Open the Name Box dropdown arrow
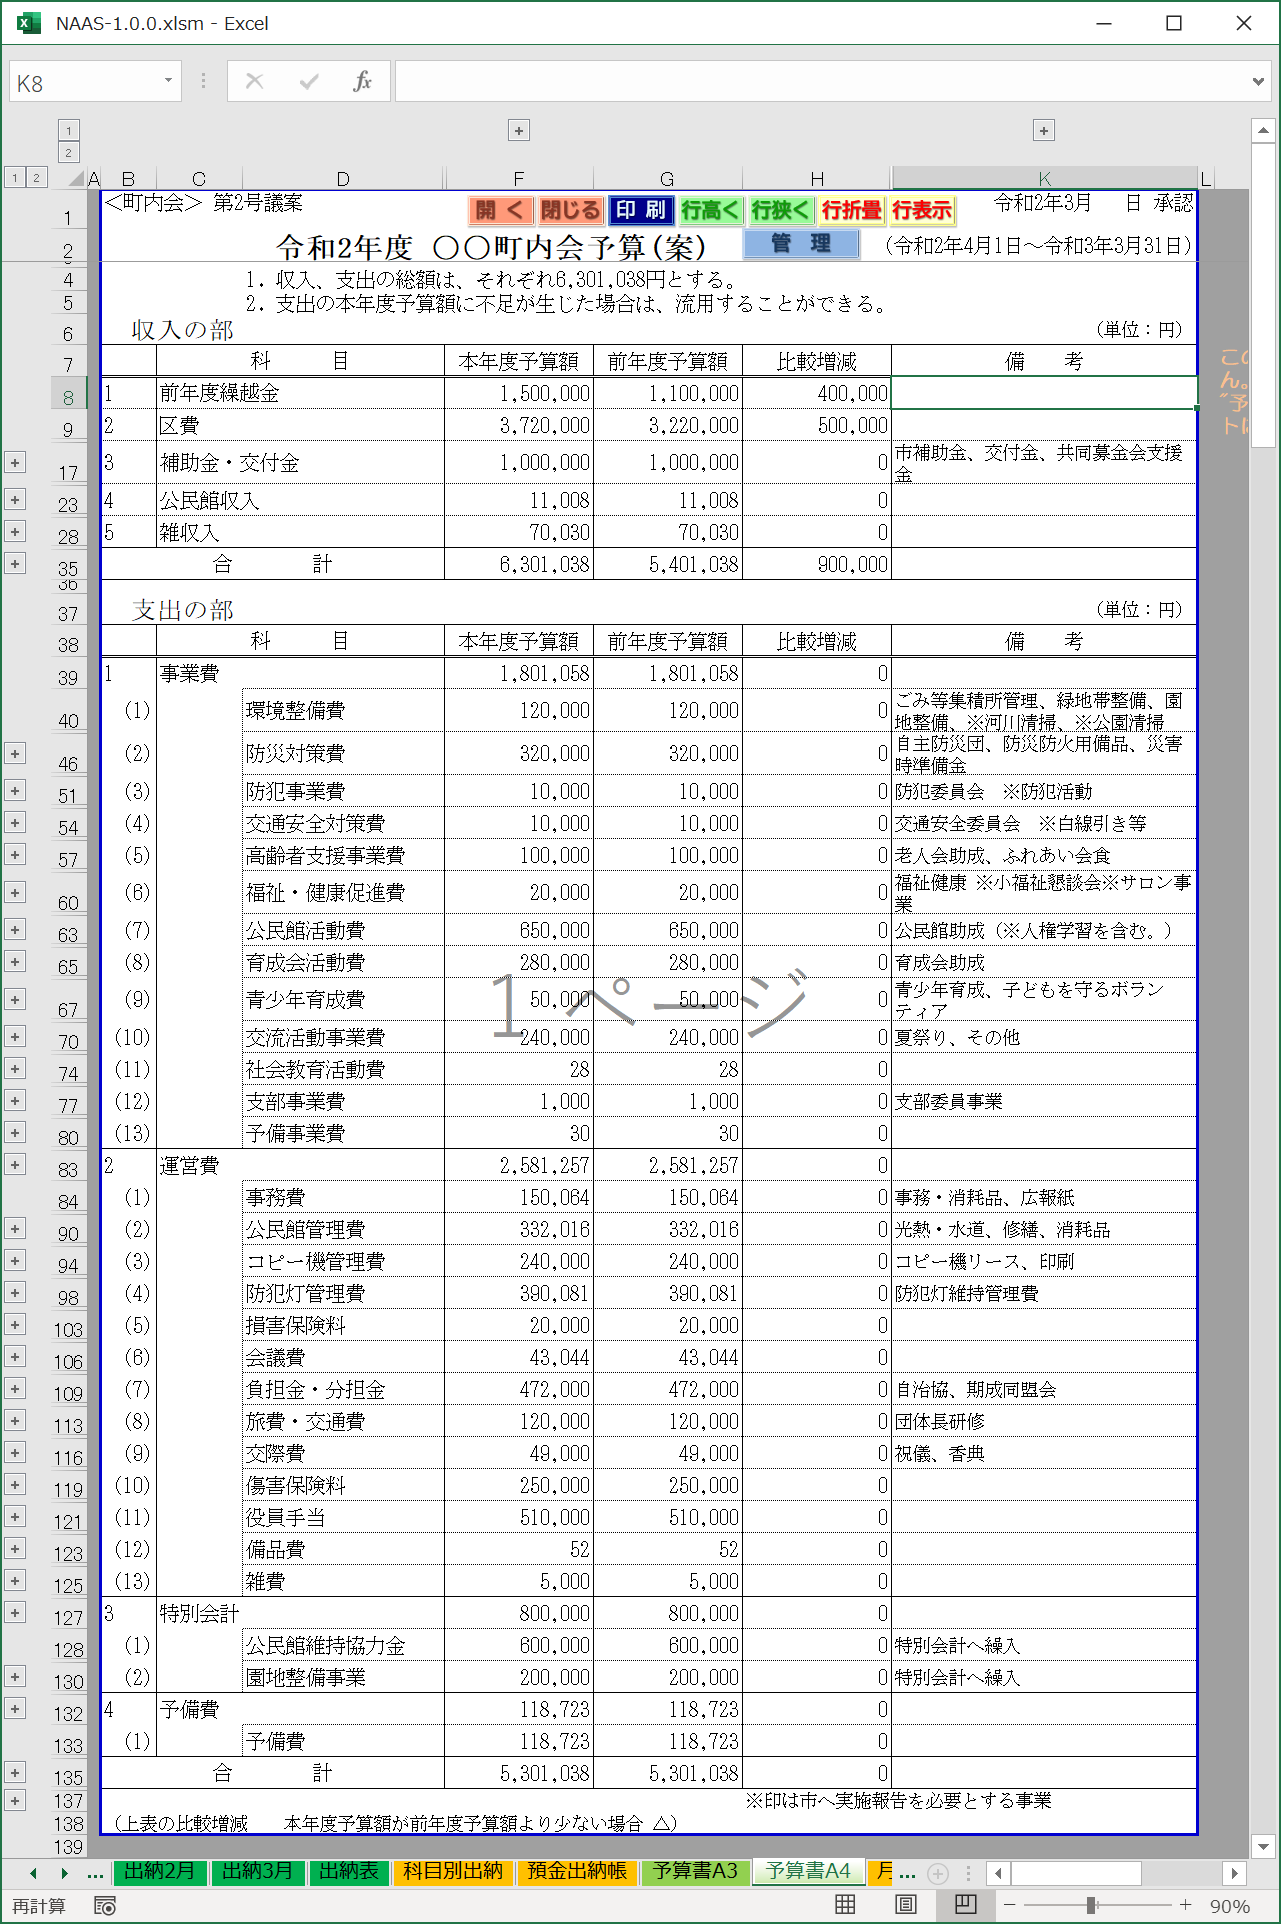1281x1924 pixels. point(168,81)
